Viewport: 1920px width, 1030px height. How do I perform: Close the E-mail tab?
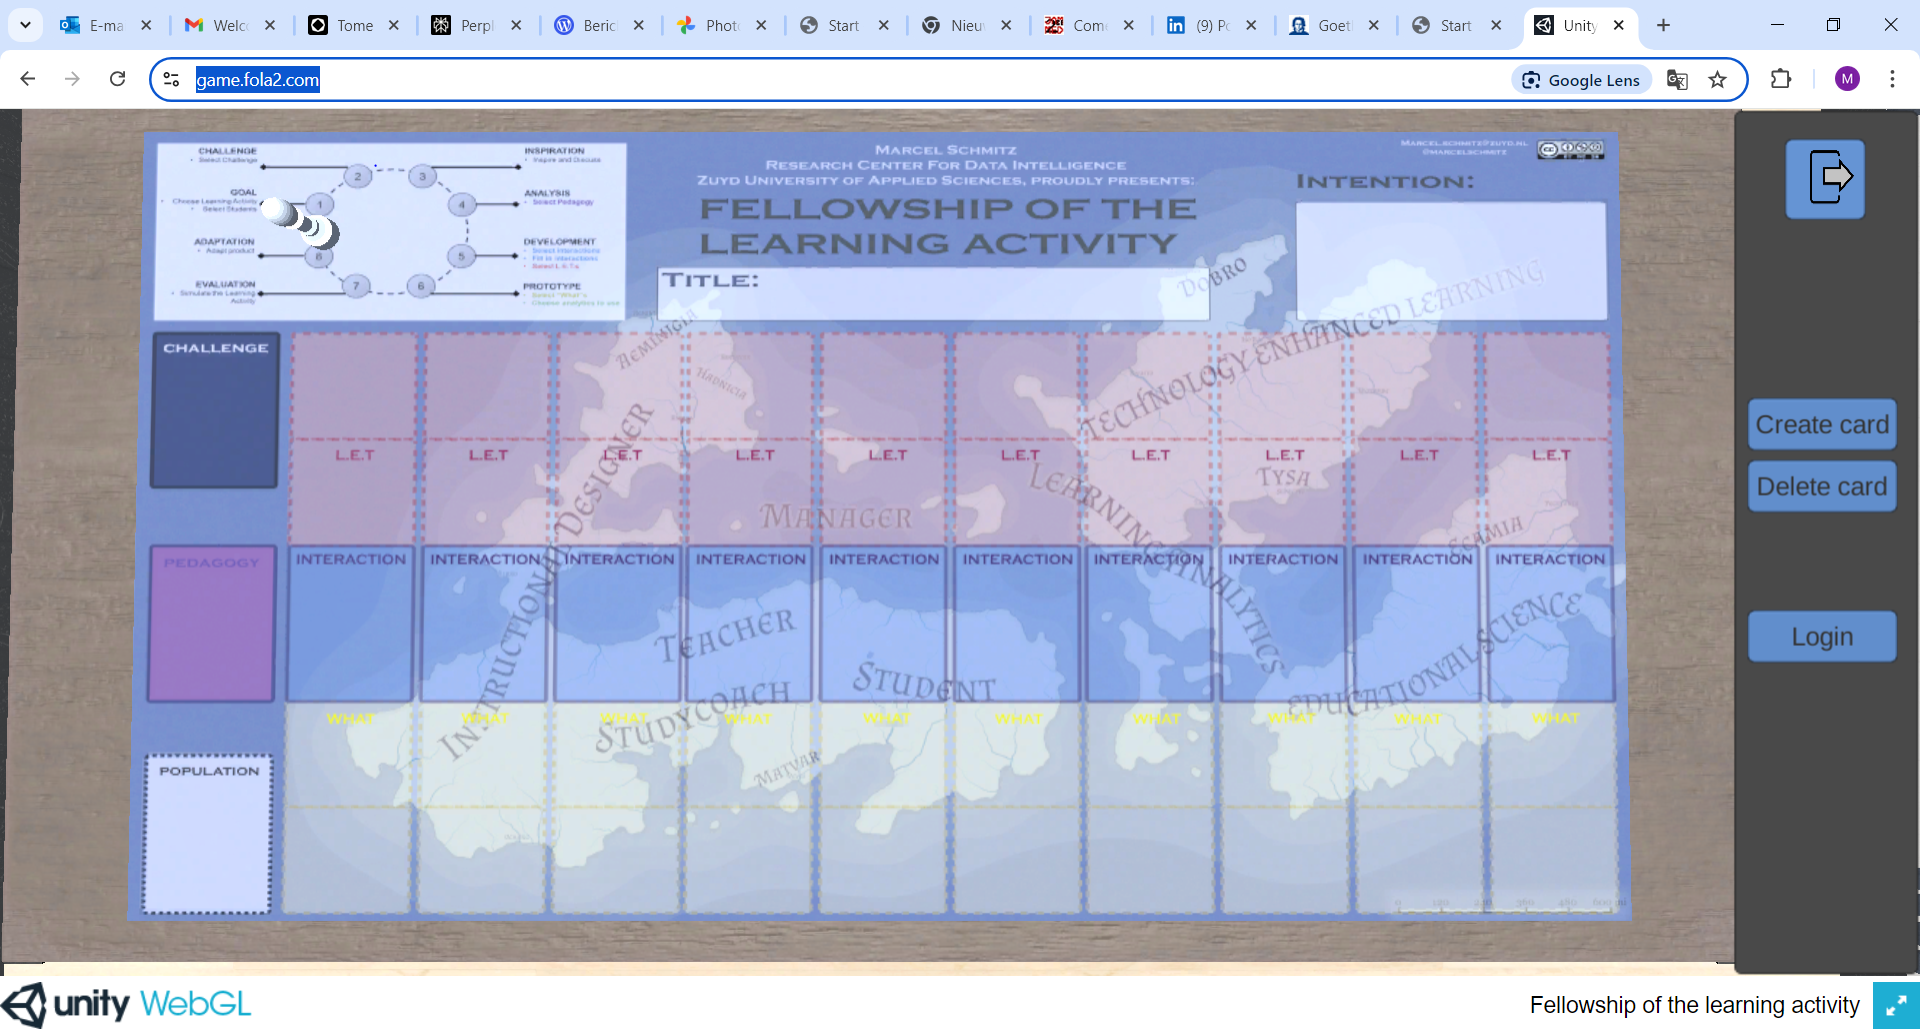point(146,25)
